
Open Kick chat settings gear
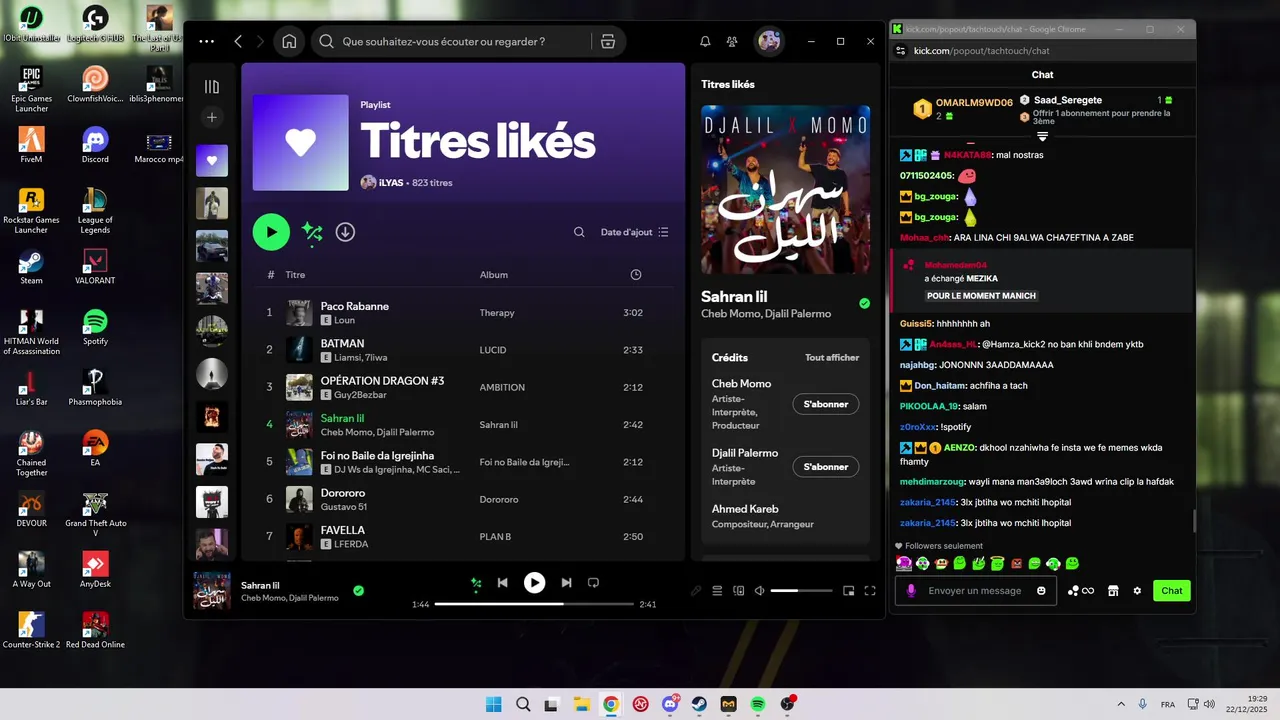(1137, 591)
